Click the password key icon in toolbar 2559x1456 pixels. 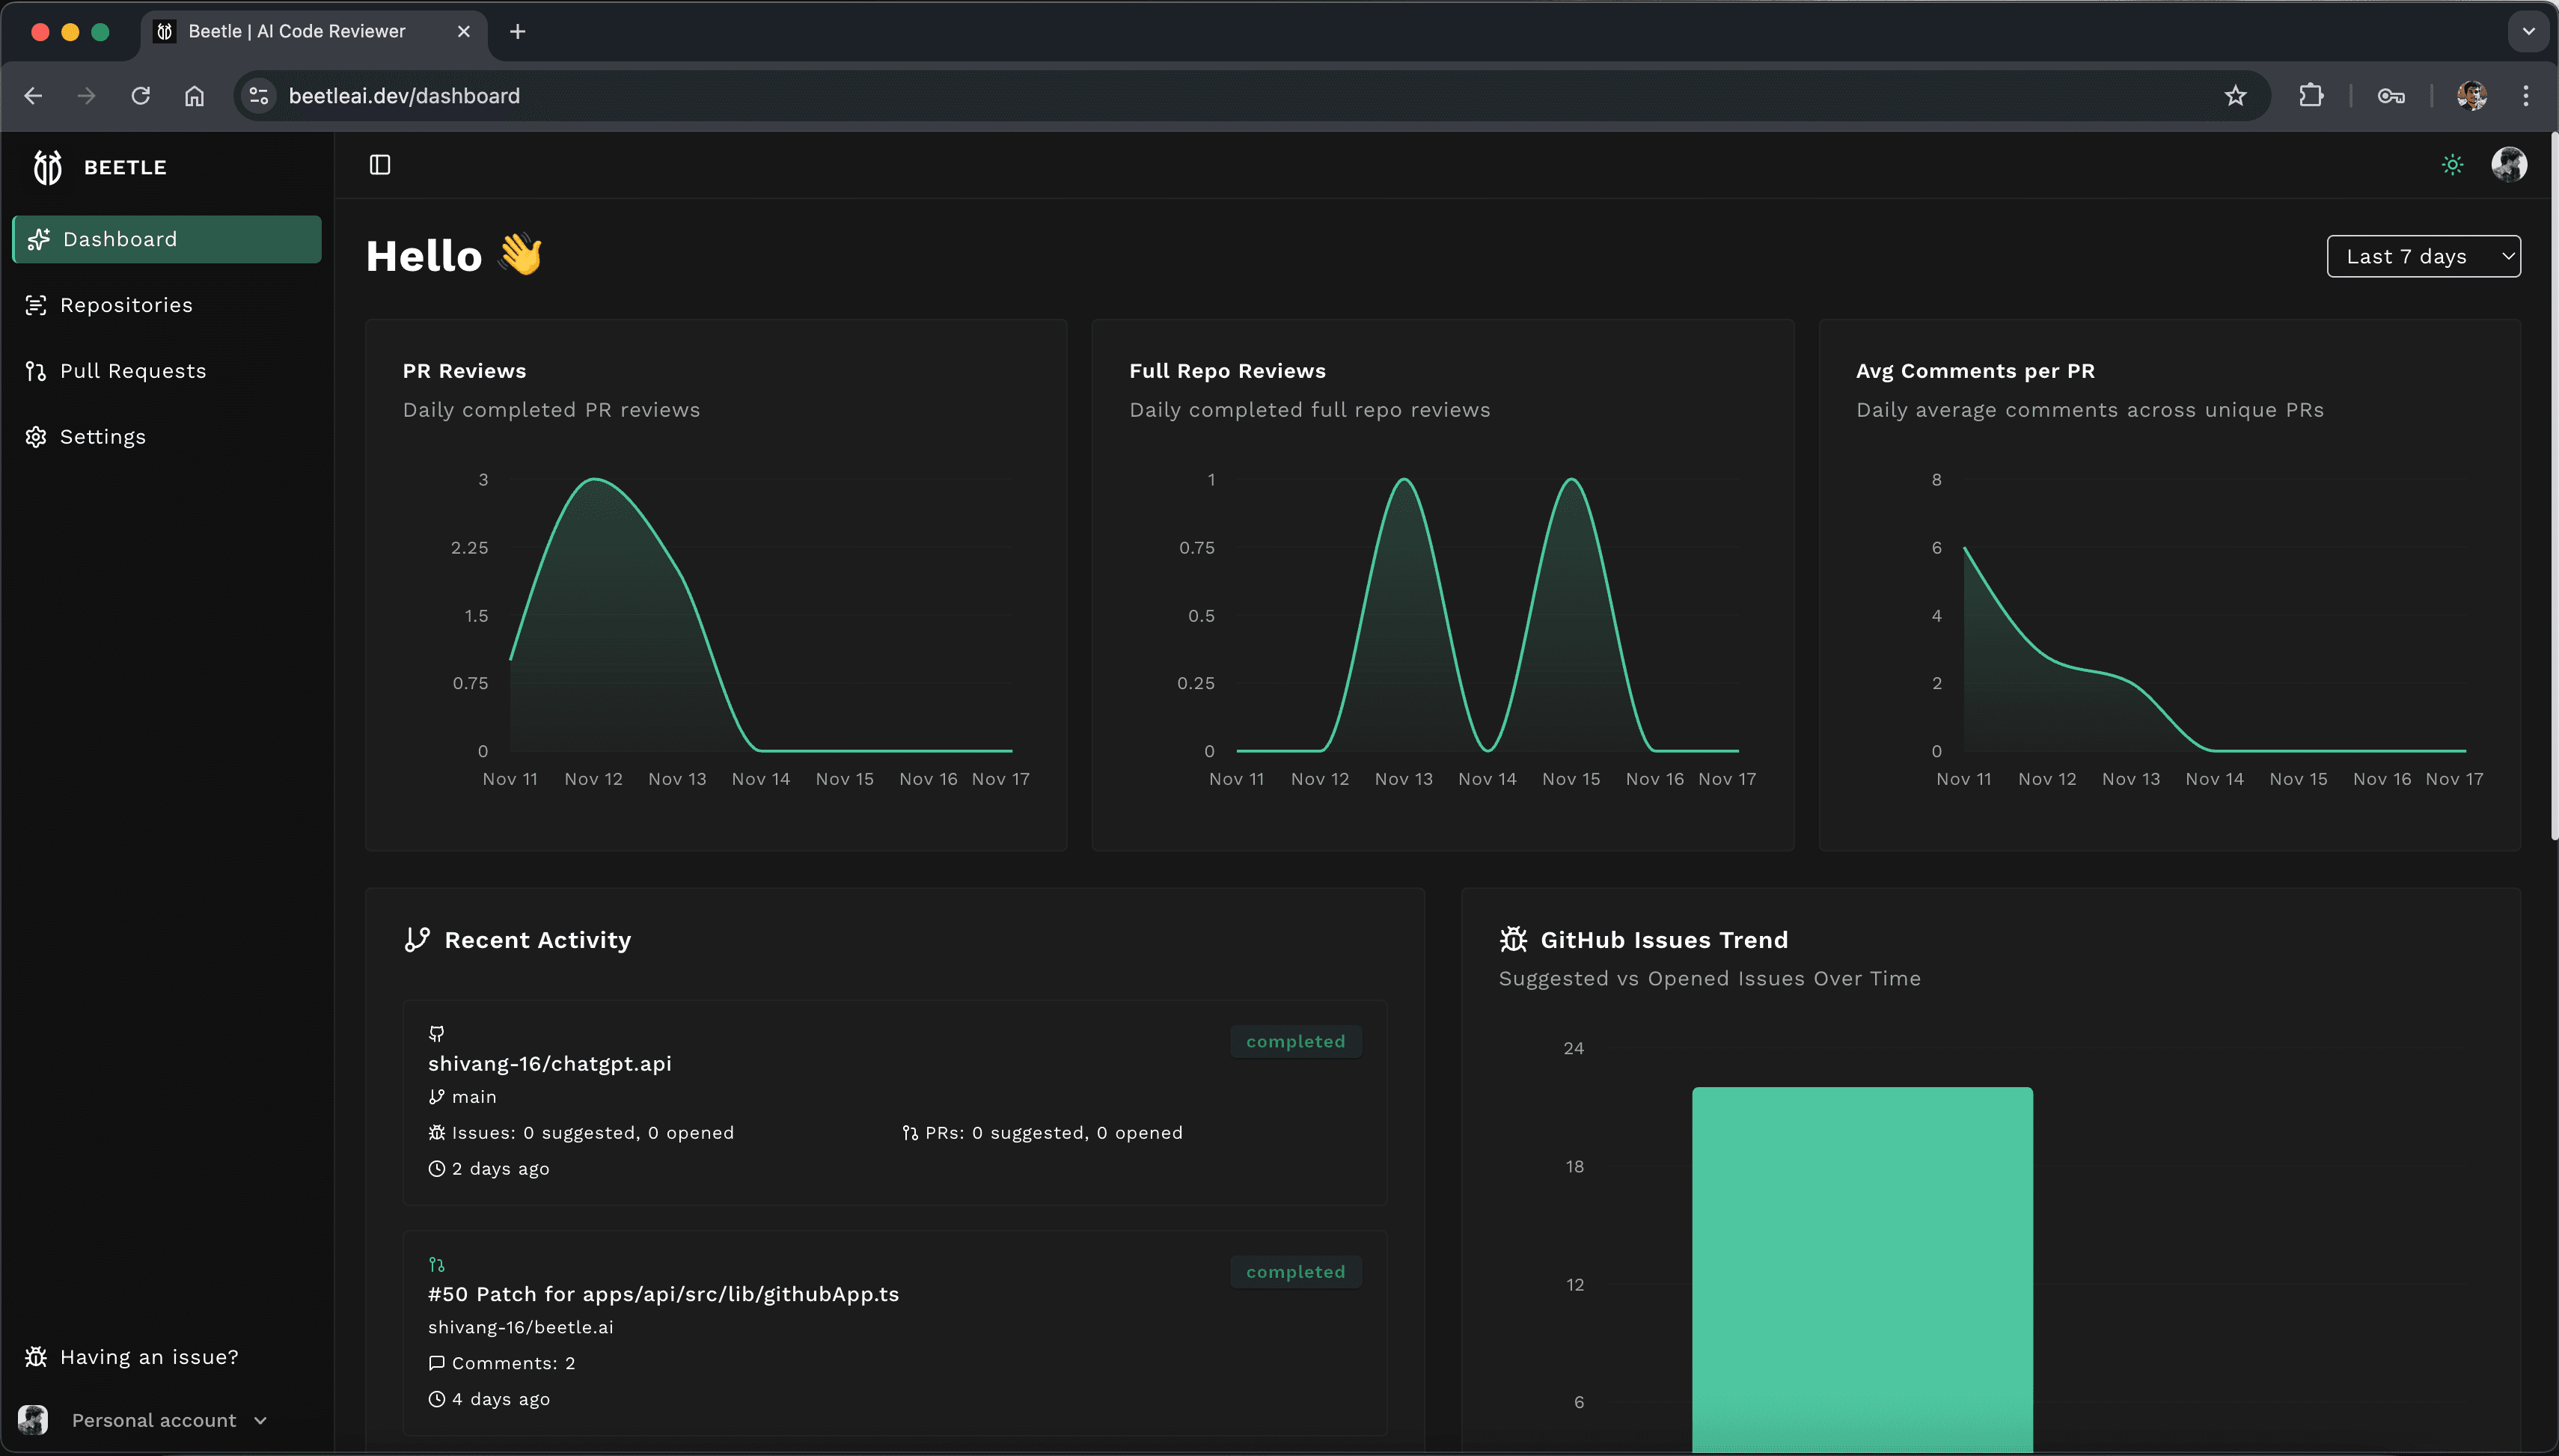click(x=2391, y=96)
